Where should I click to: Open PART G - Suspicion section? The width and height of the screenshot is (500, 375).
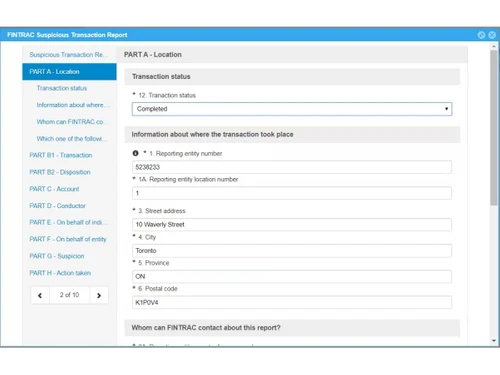(x=57, y=256)
